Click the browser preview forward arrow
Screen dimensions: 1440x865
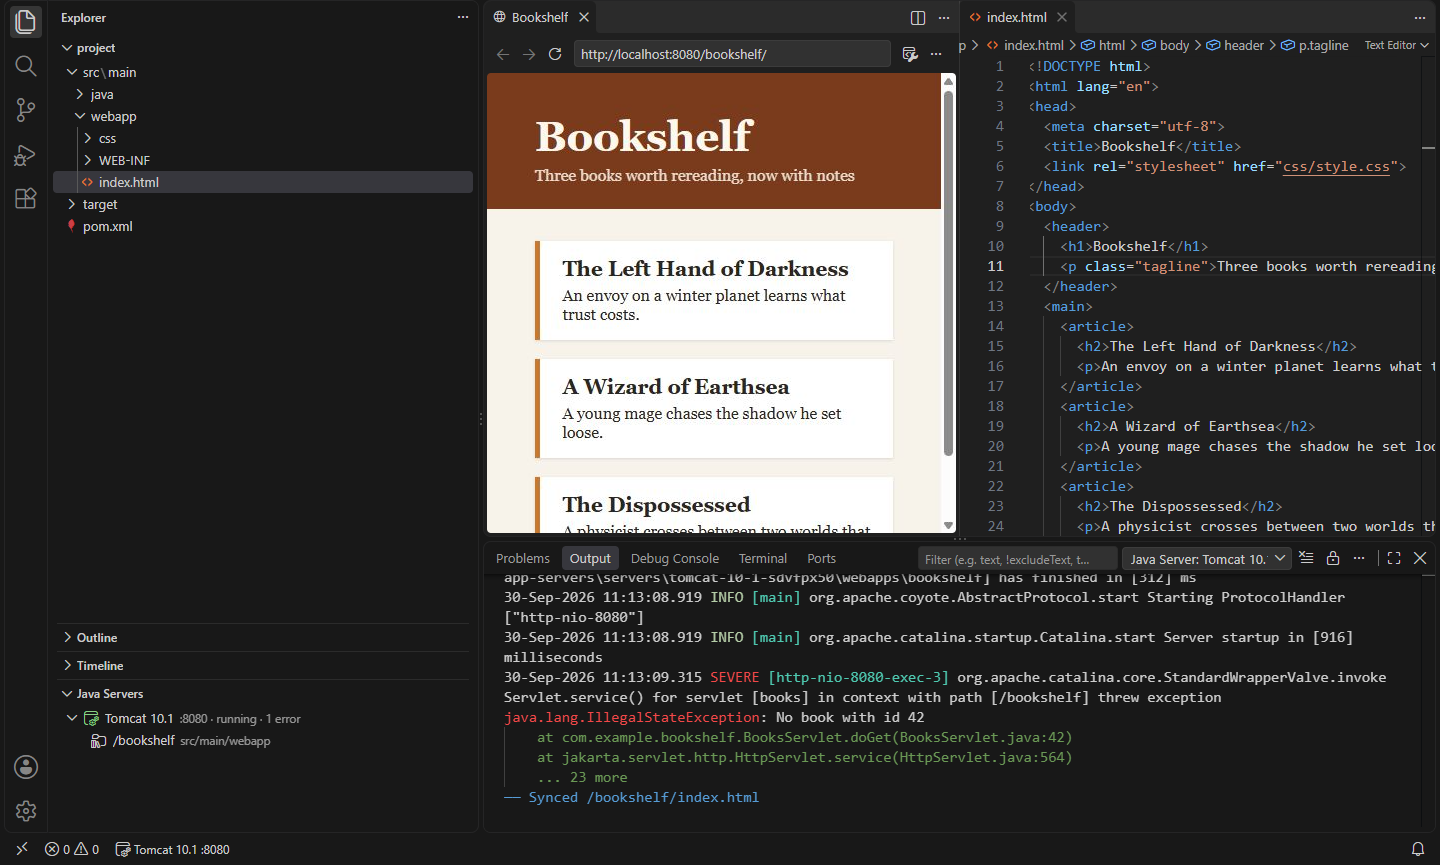[529, 54]
